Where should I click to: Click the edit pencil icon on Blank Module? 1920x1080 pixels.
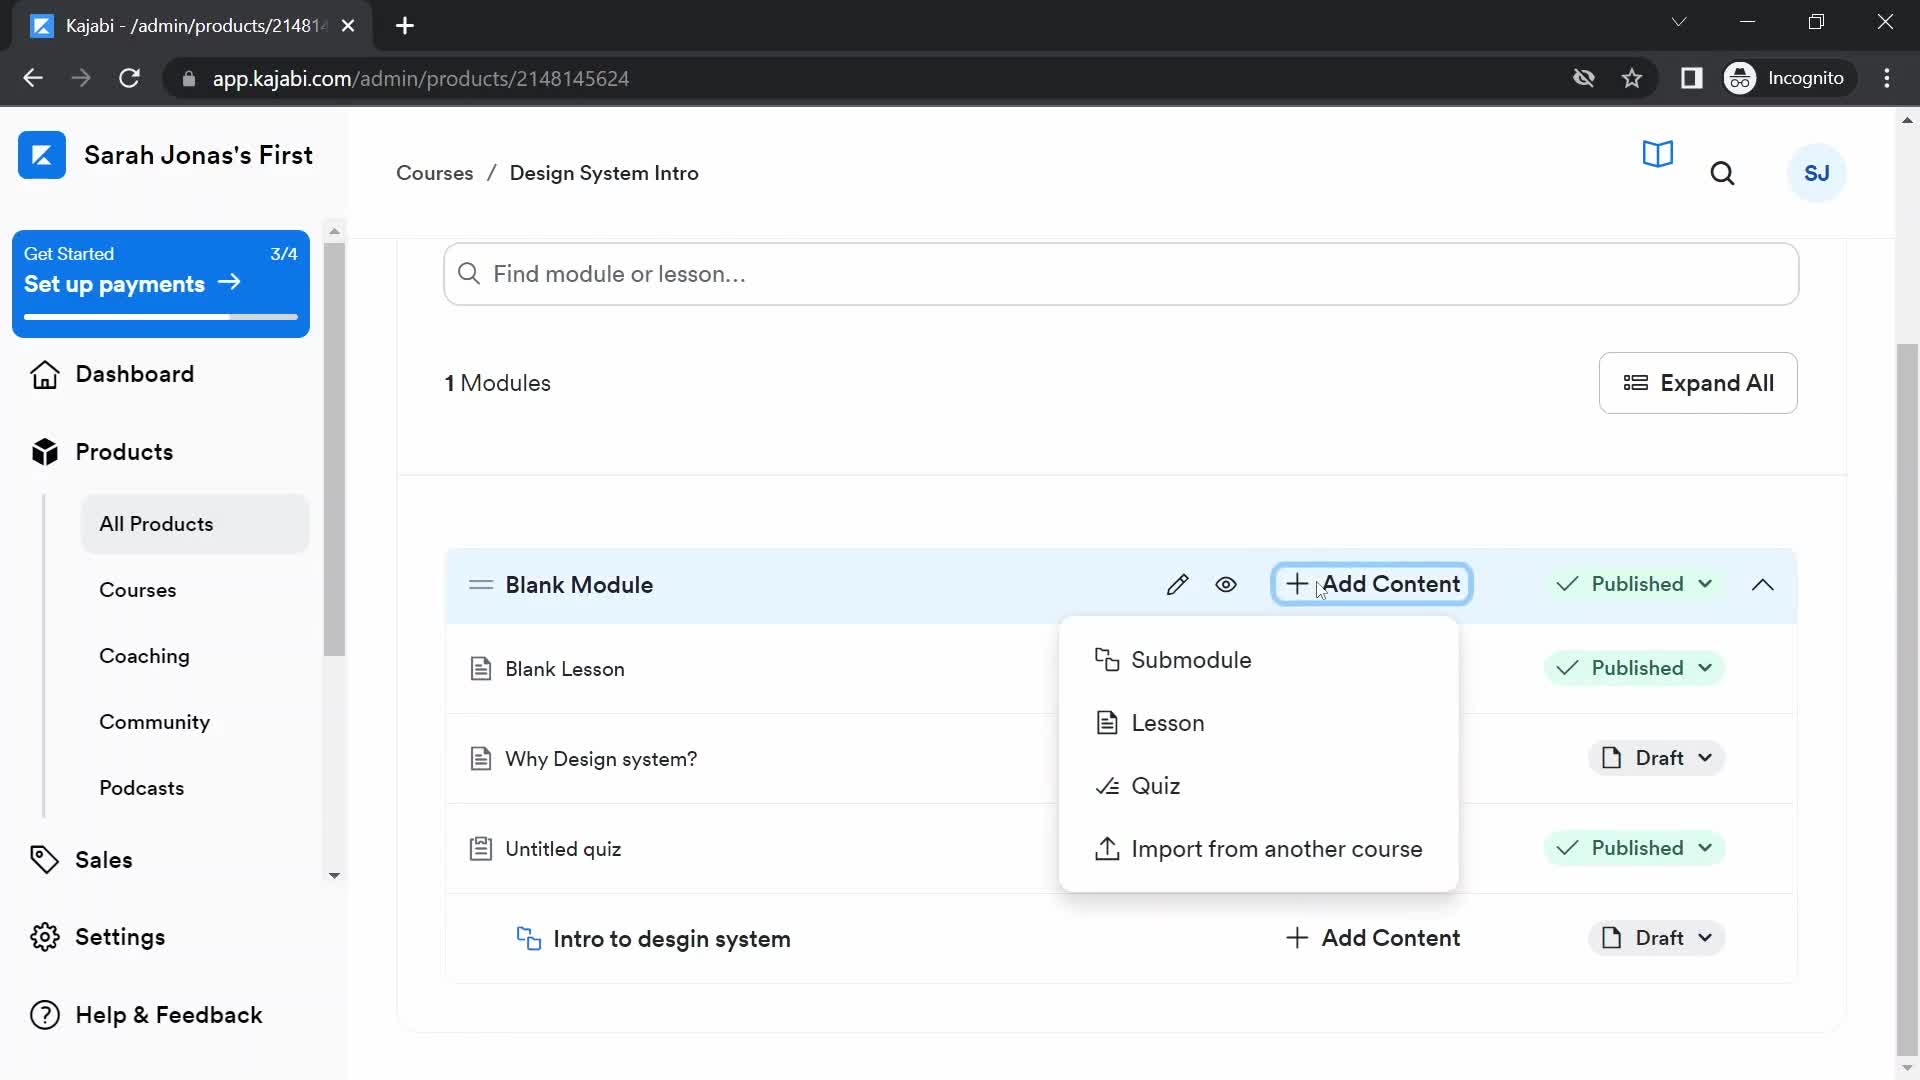coord(1176,583)
